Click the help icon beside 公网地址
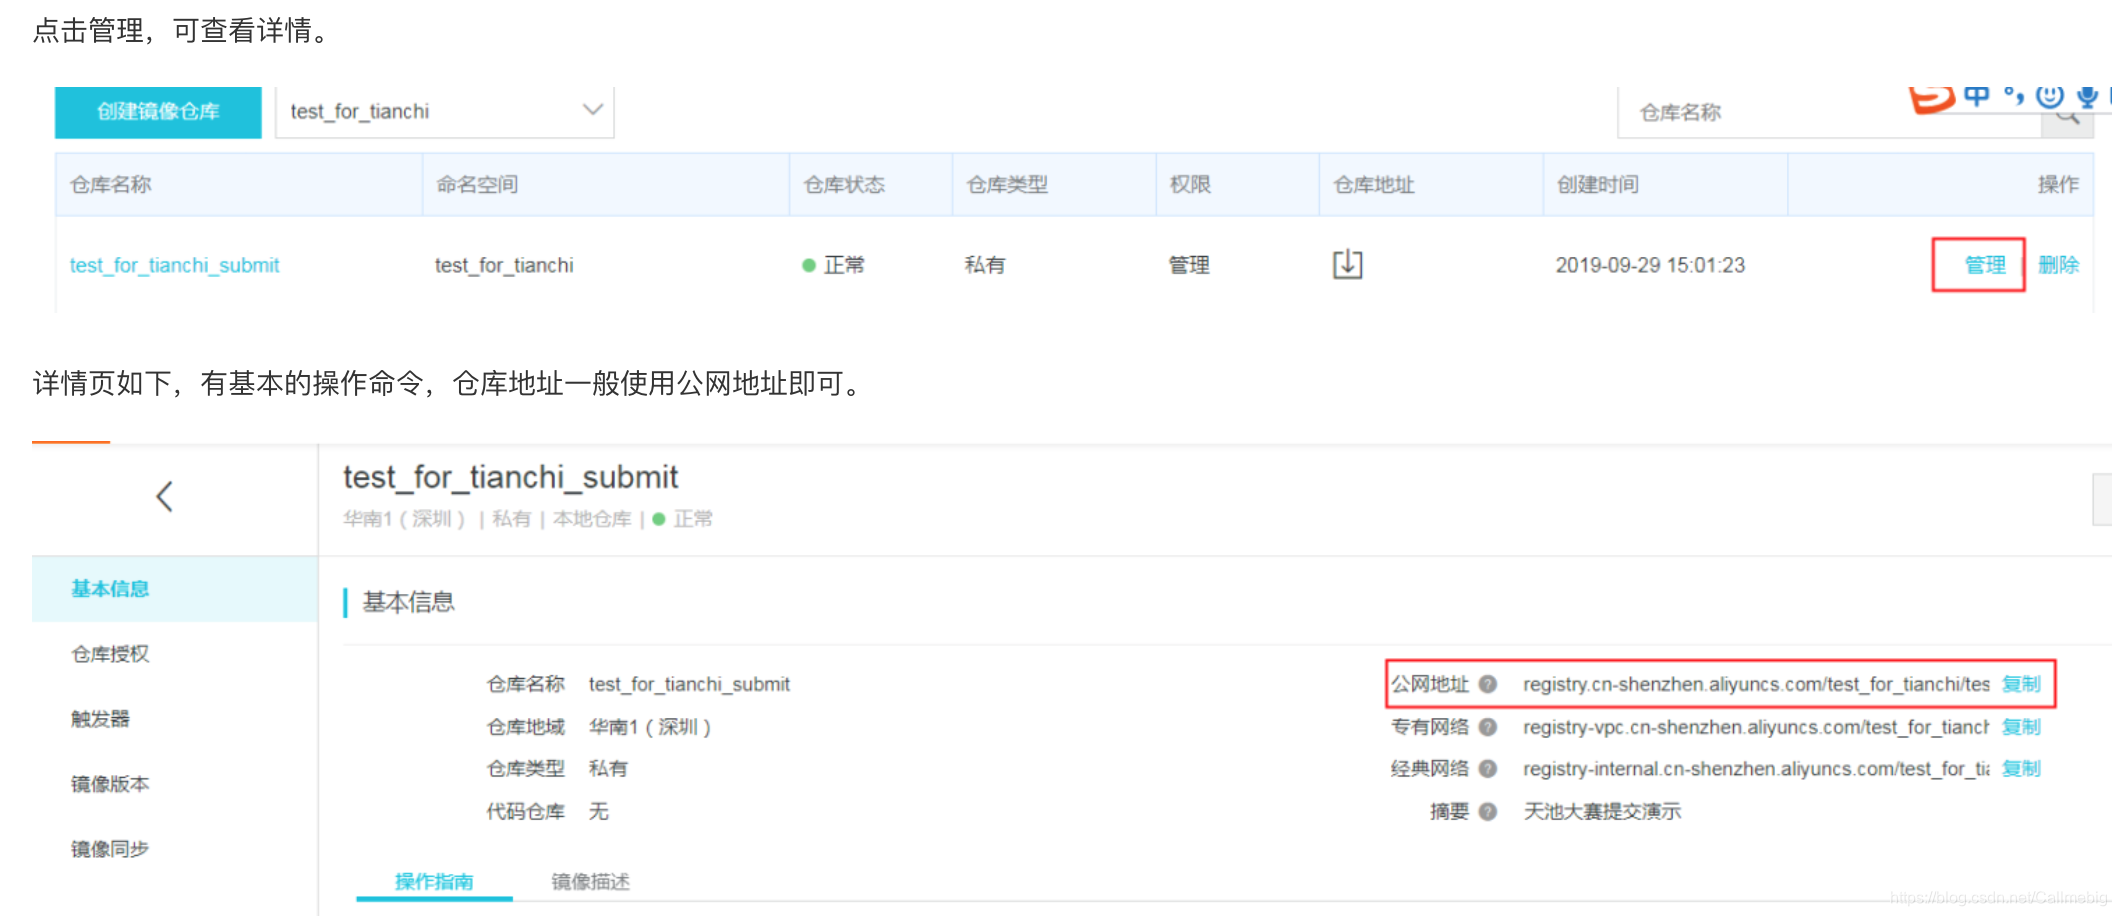 pyautogui.click(x=1487, y=684)
